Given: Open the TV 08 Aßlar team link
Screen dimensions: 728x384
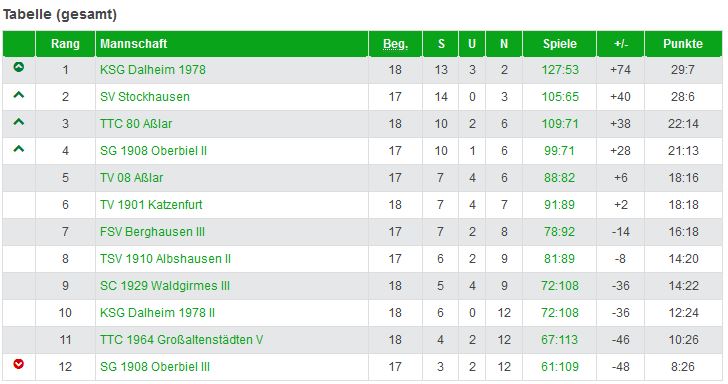Looking at the screenshot, I should coord(131,177).
